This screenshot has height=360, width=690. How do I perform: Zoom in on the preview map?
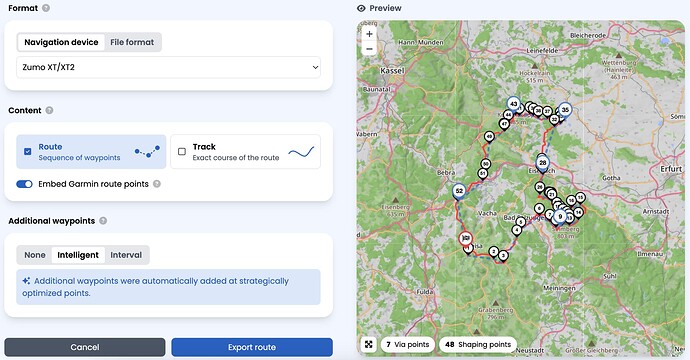point(369,34)
